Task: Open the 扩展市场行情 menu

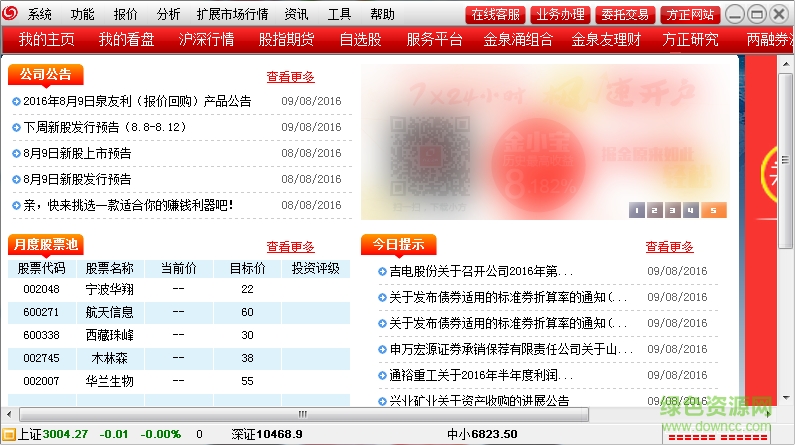Action: [x=233, y=14]
